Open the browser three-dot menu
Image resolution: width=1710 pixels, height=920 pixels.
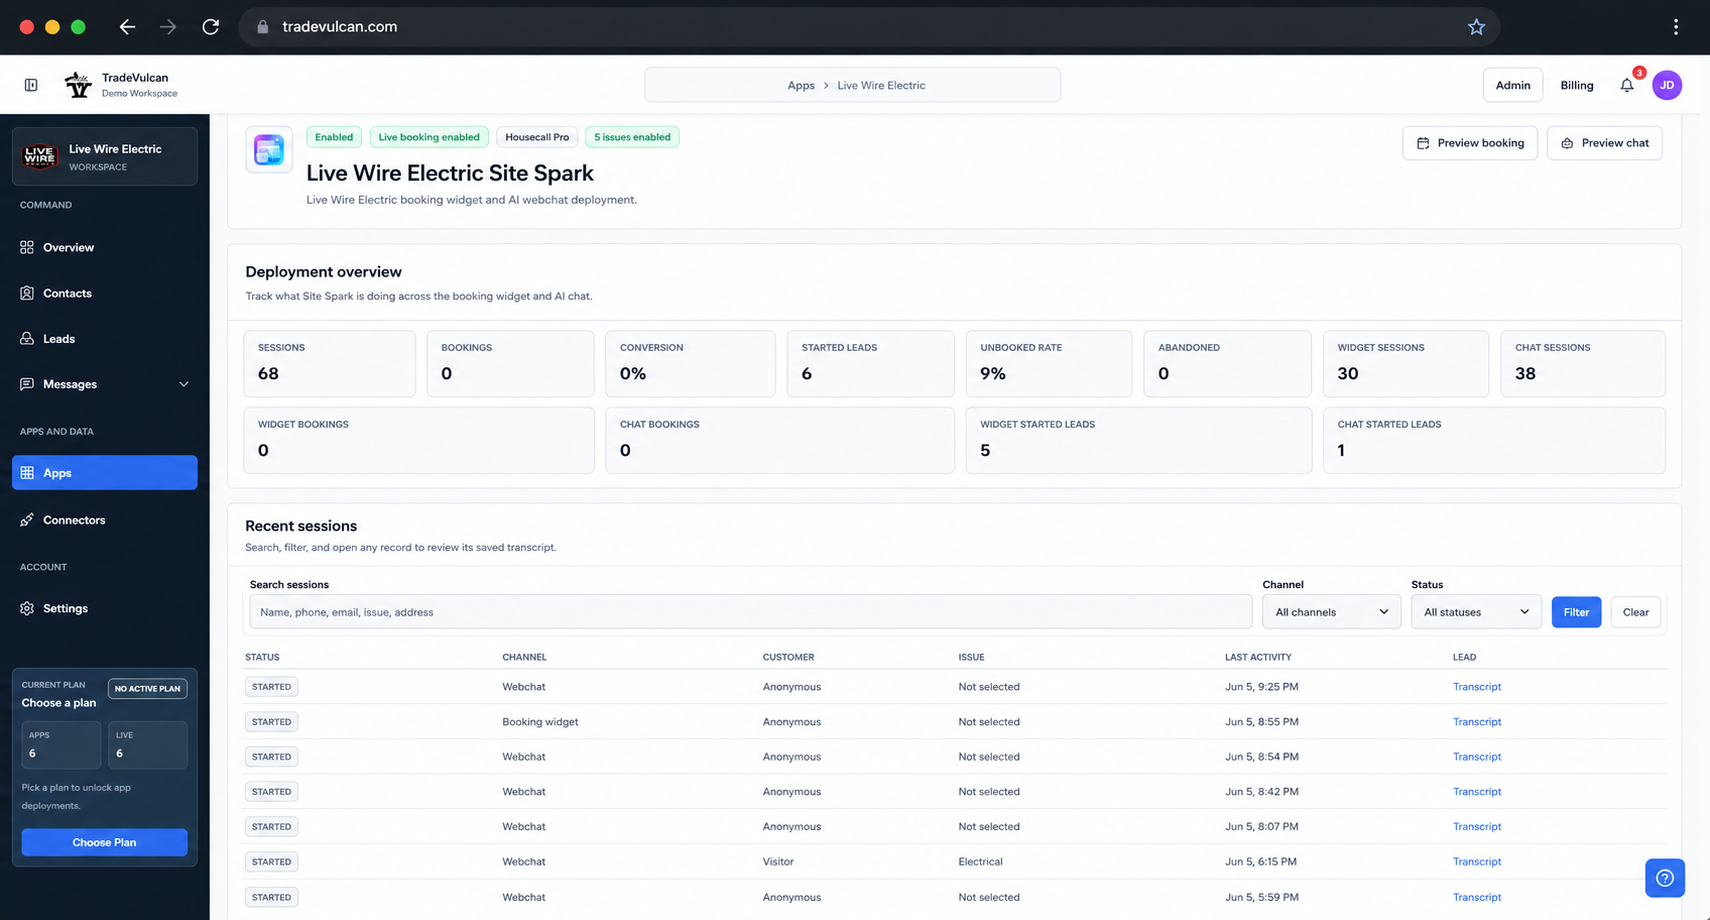click(1676, 27)
